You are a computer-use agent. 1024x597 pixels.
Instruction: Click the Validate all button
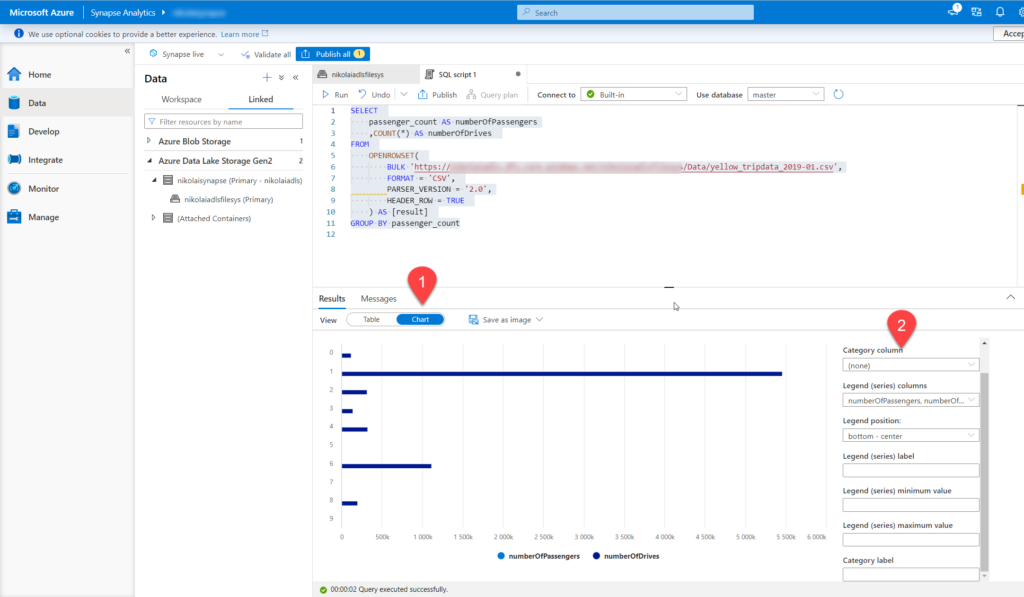266,54
